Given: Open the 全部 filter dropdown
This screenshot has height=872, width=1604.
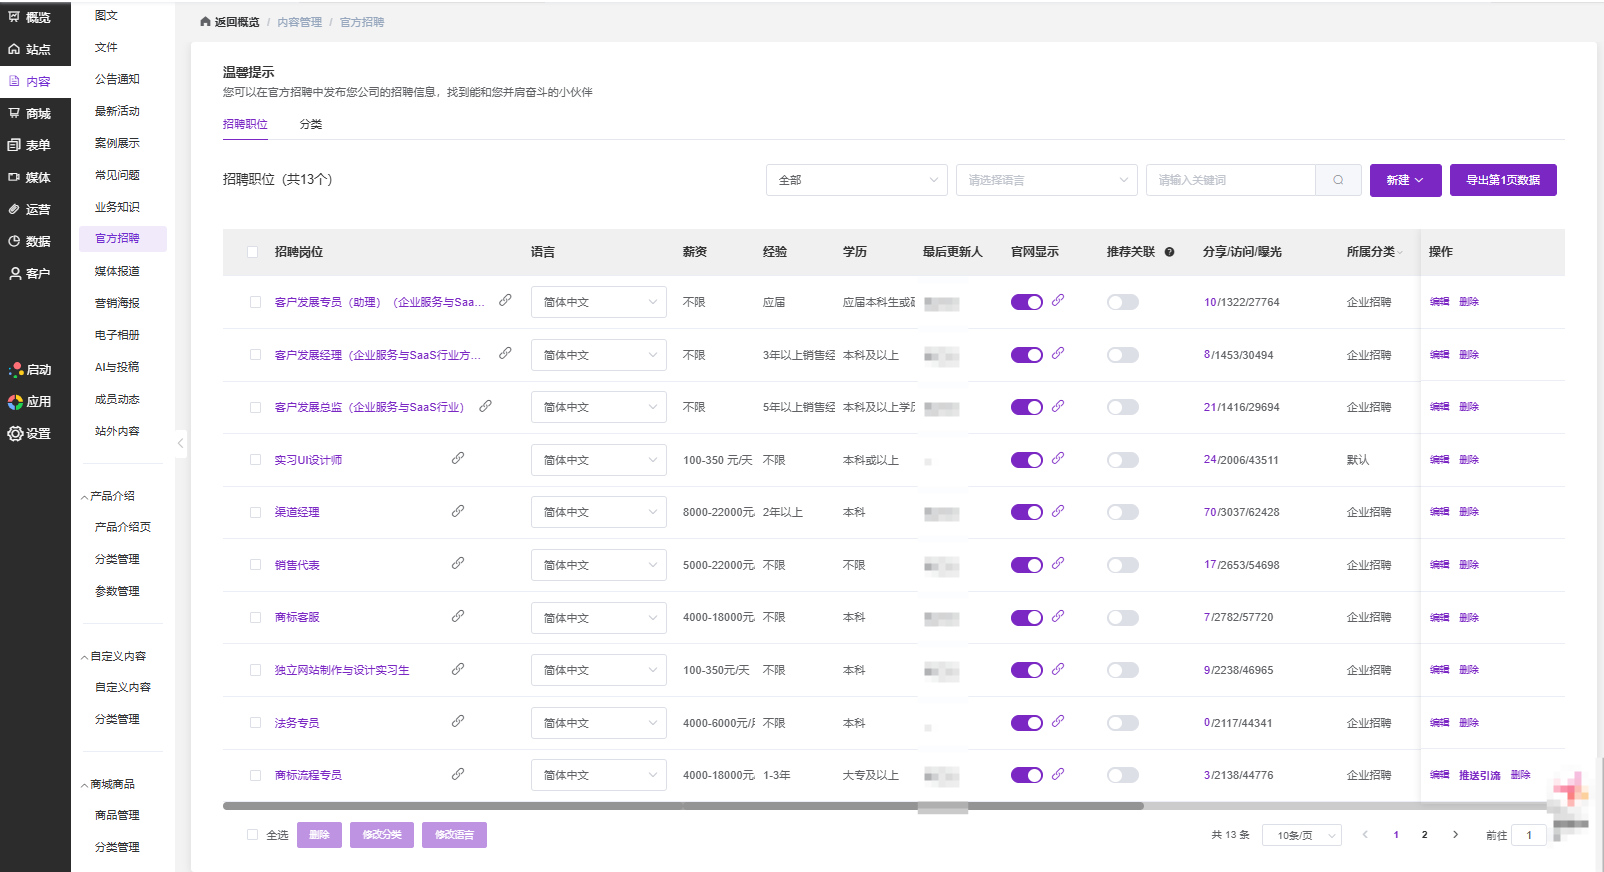Looking at the screenshot, I should [x=856, y=180].
